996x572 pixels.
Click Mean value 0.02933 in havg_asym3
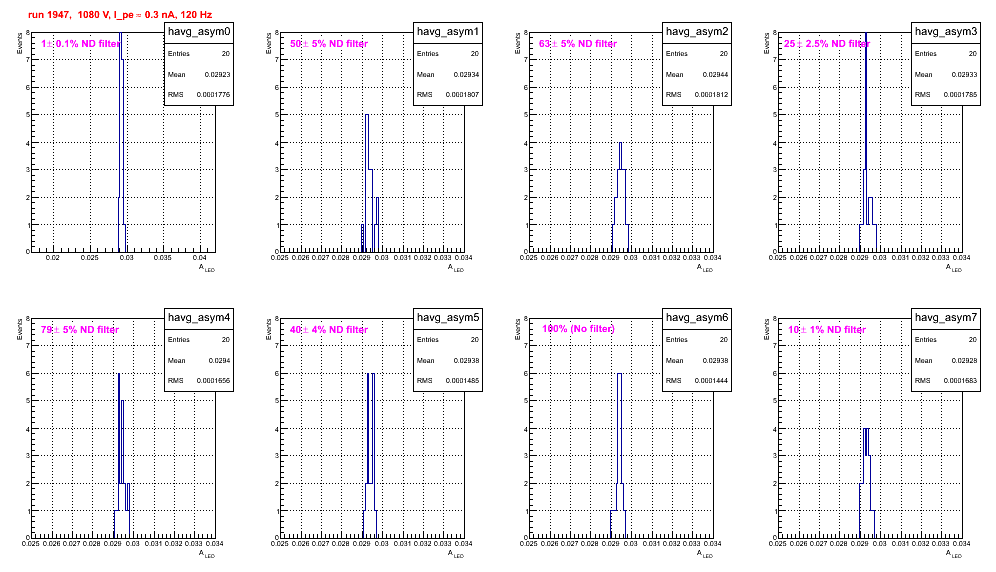(x=964, y=74)
